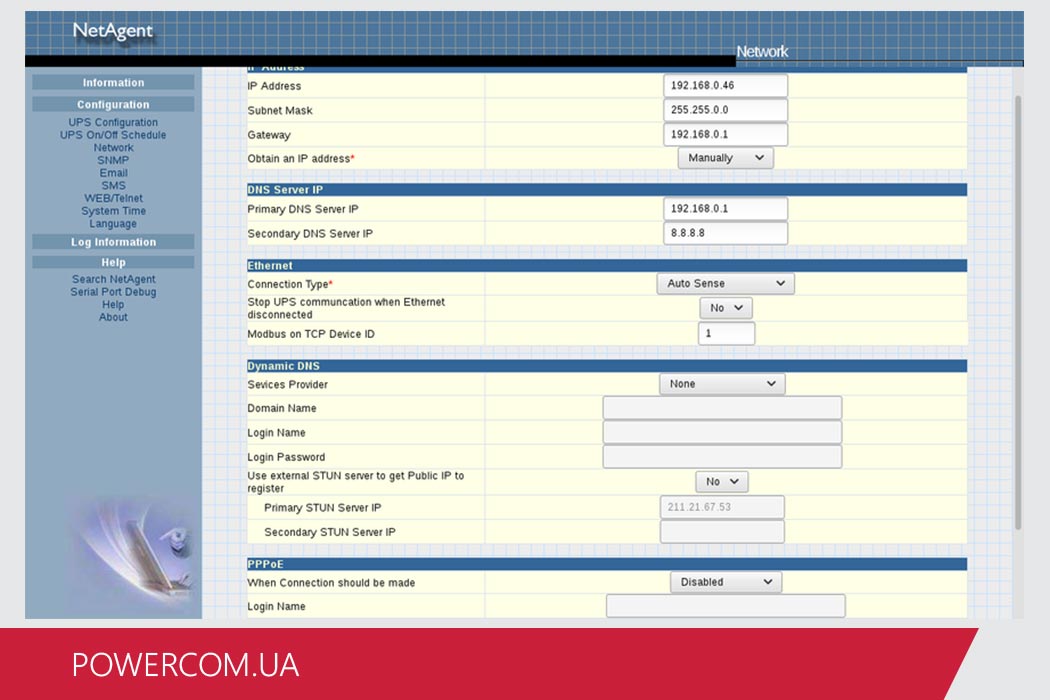Click the Secondary DNS Server IP field
The width and height of the screenshot is (1050, 700).
point(725,233)
